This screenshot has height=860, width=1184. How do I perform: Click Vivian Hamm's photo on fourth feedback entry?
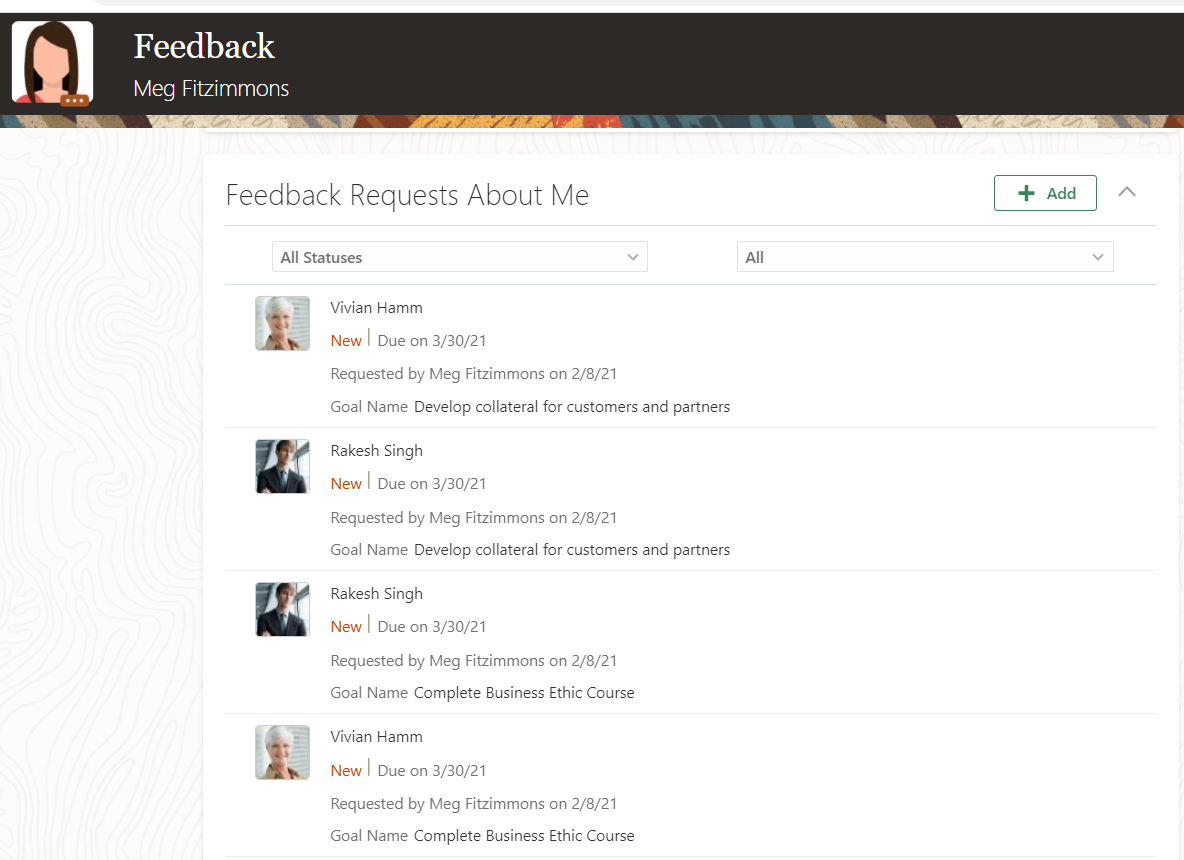pos(282,752)
